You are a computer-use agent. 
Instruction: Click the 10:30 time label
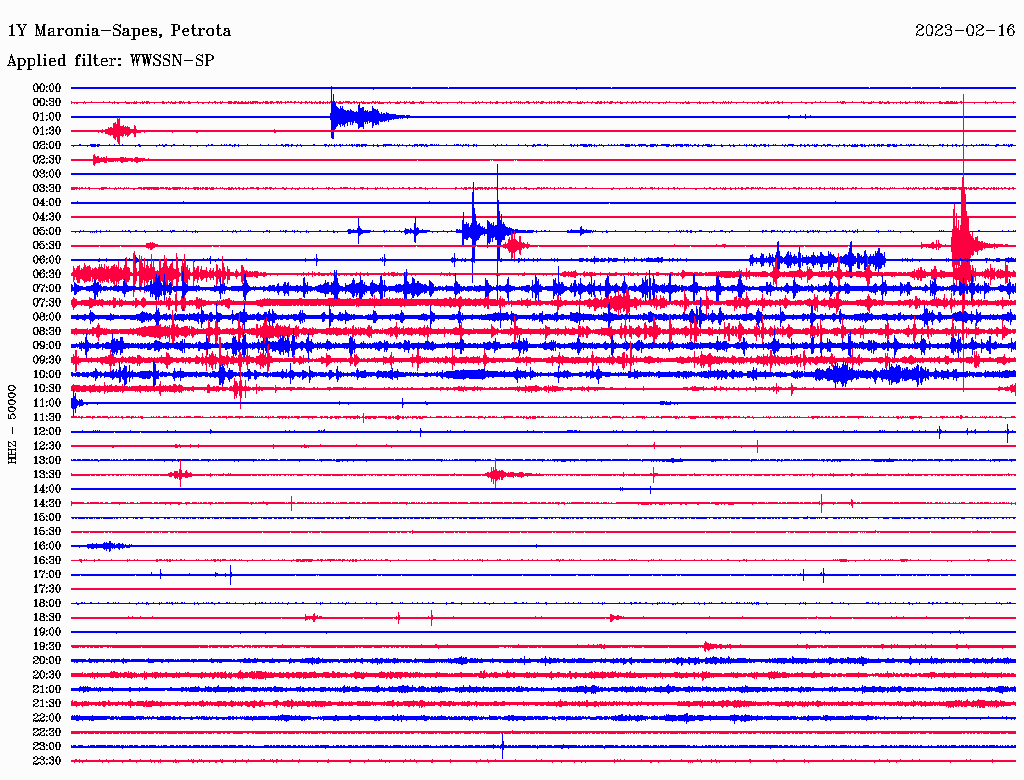click(47, 389)
